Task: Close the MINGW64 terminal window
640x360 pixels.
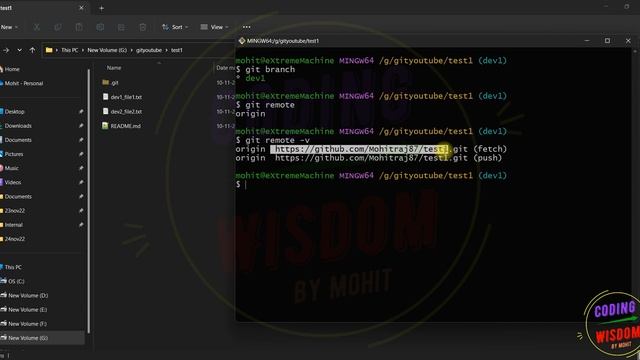Action: [628, 41]
